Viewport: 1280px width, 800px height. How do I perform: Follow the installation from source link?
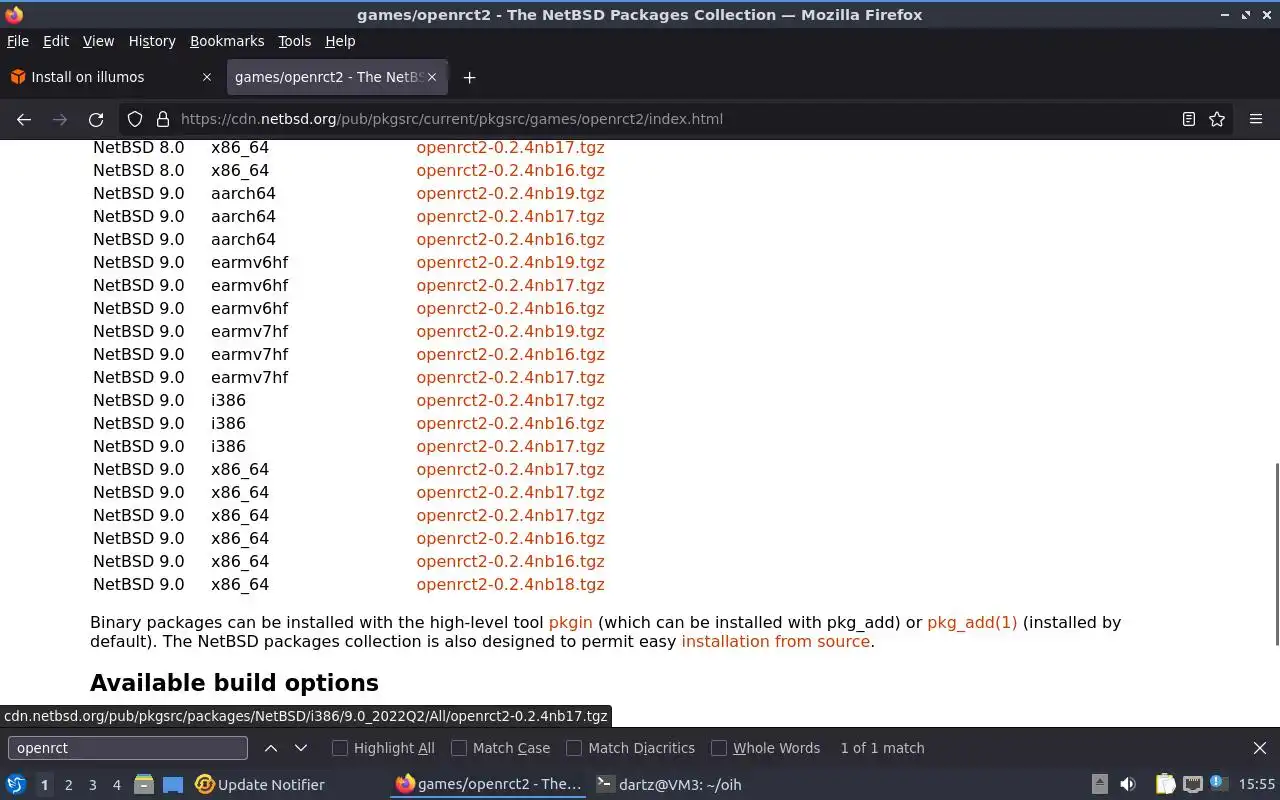776,641
